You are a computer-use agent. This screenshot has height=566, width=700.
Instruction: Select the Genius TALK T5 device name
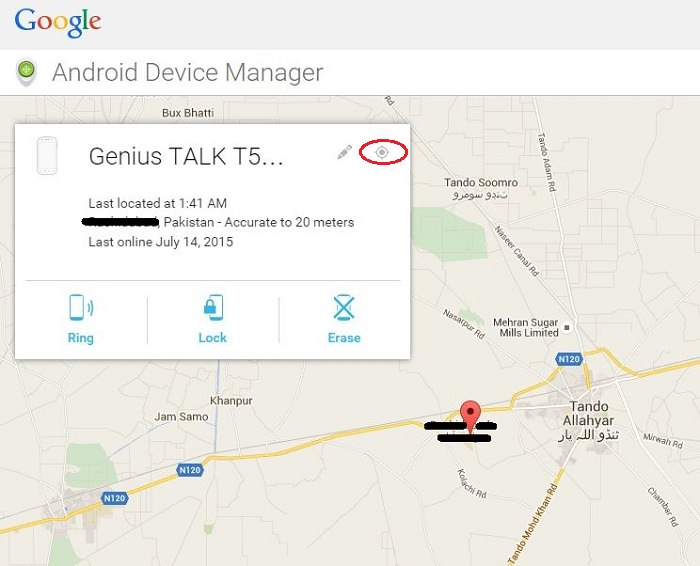186,156
